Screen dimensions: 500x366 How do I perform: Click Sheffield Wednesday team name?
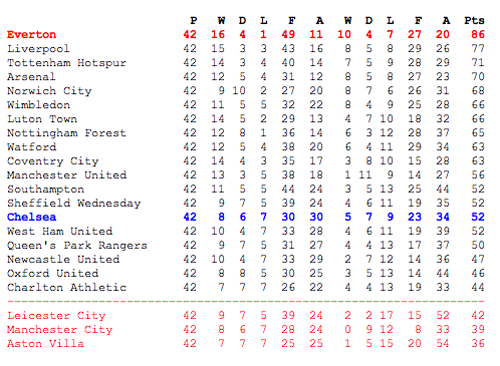tap(74, 203)
